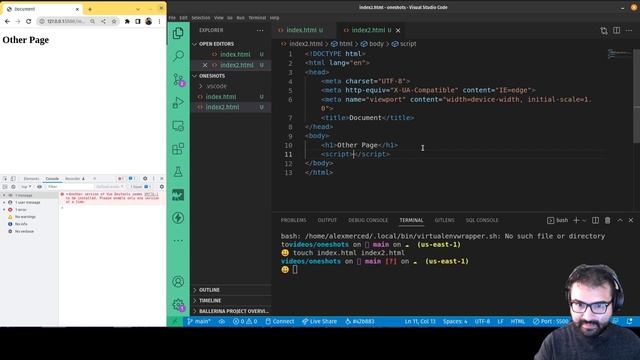Create a new terminal with the plus icon
The height and width of the screenshot is (360, 640).
[x=576, y=220]
